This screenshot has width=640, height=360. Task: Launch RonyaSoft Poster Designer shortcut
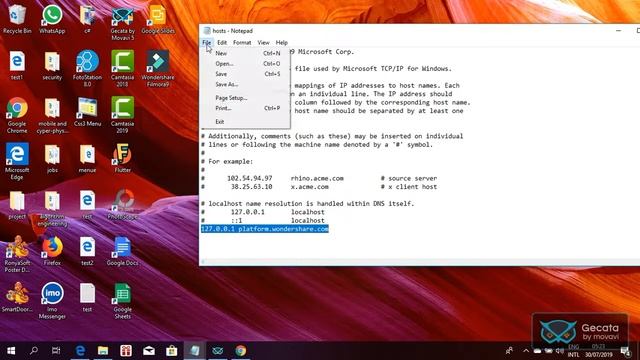tap(17, 254)
